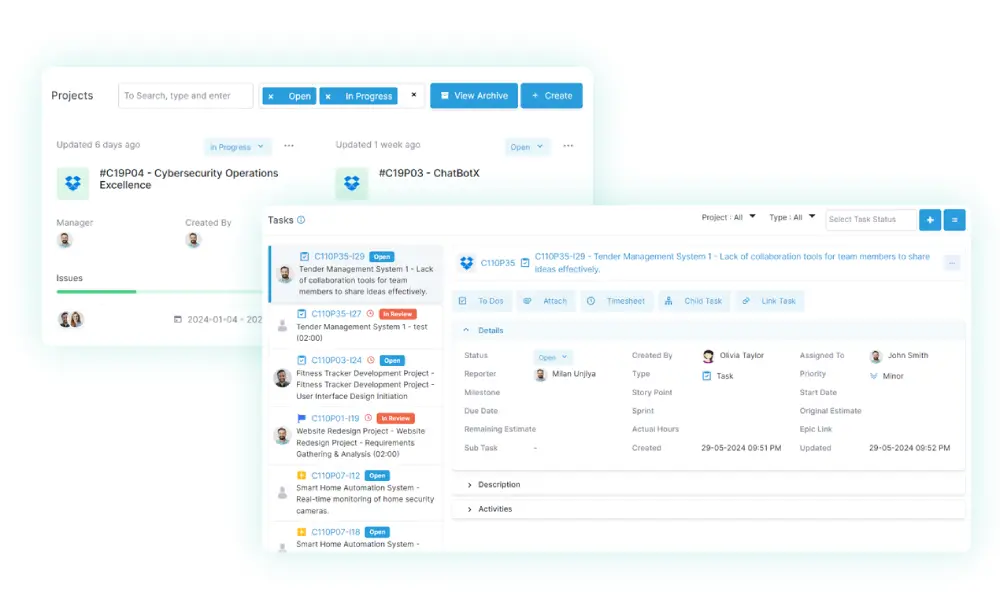This screenshot has width=1000, height=614.
Task: Remove the In Progress filter chip
Action: [x=328, y=96]
